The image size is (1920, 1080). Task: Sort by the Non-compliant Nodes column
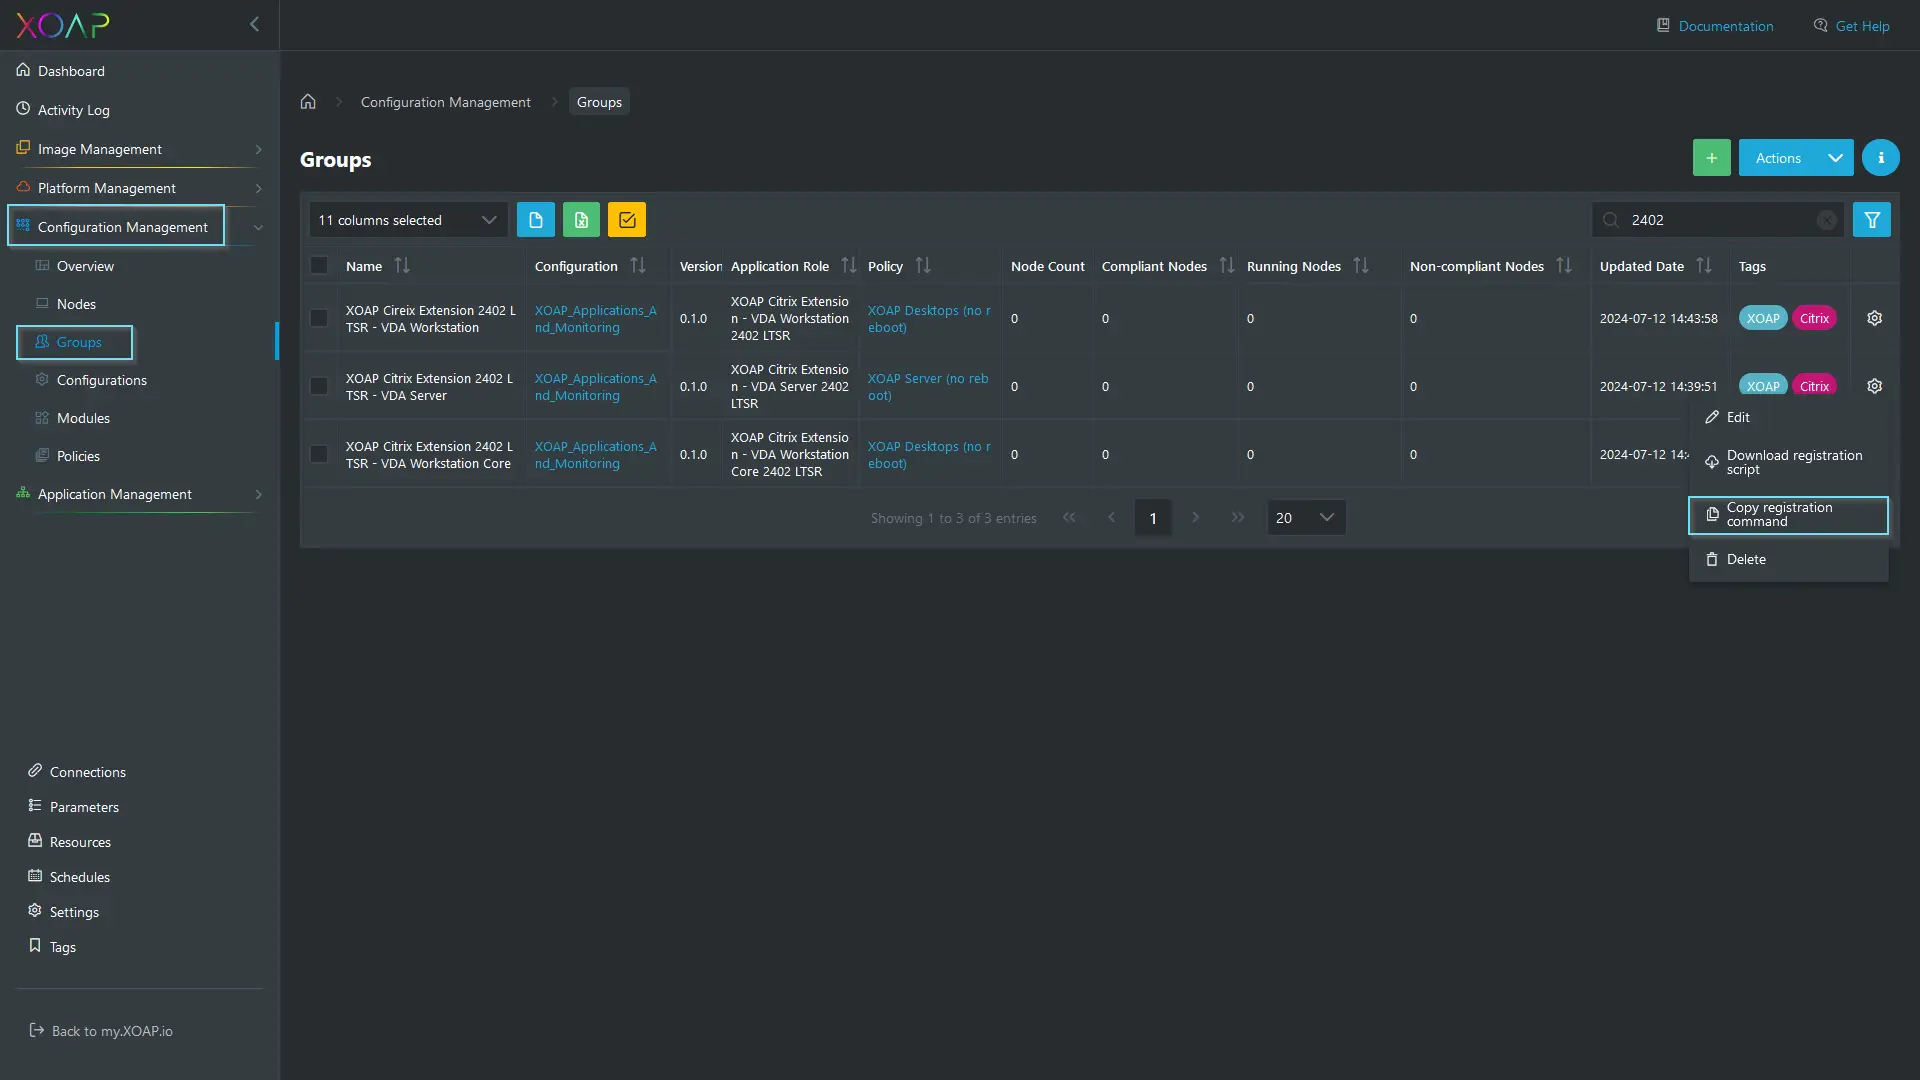[x=1564, y=266]
